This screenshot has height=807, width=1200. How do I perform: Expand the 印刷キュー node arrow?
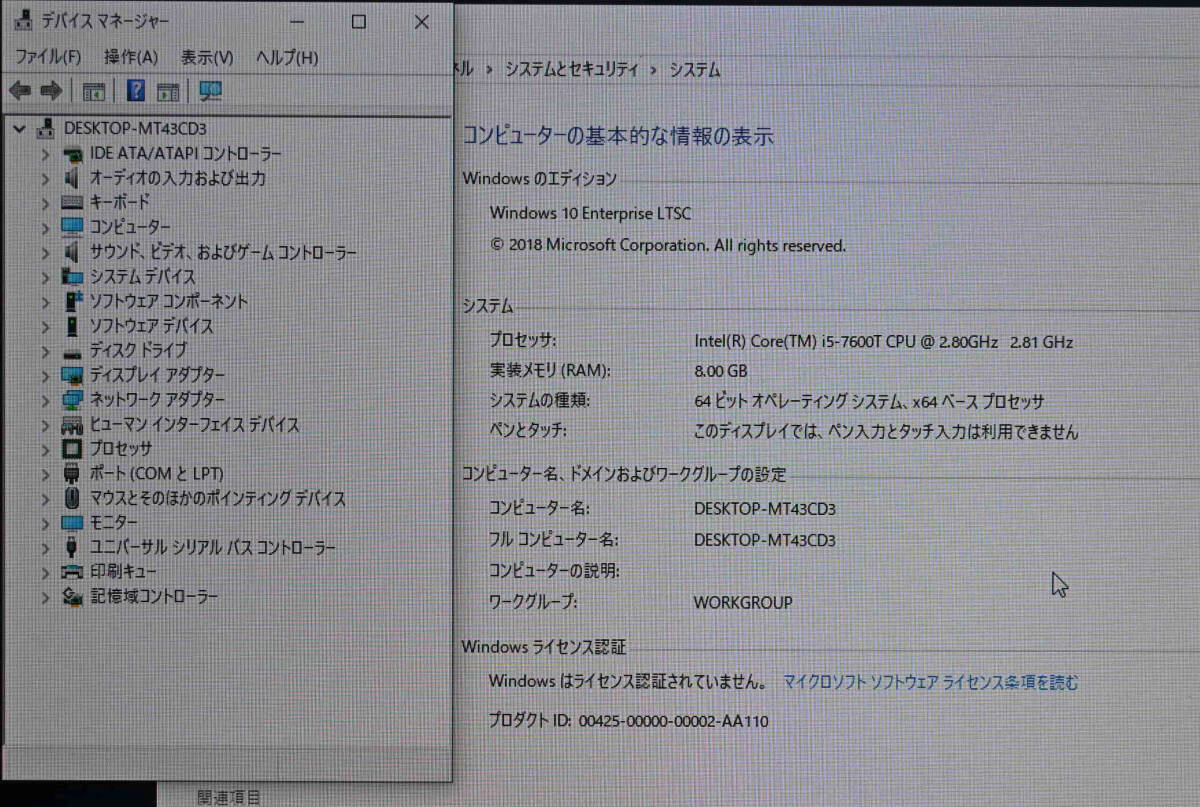click(45, 573)
